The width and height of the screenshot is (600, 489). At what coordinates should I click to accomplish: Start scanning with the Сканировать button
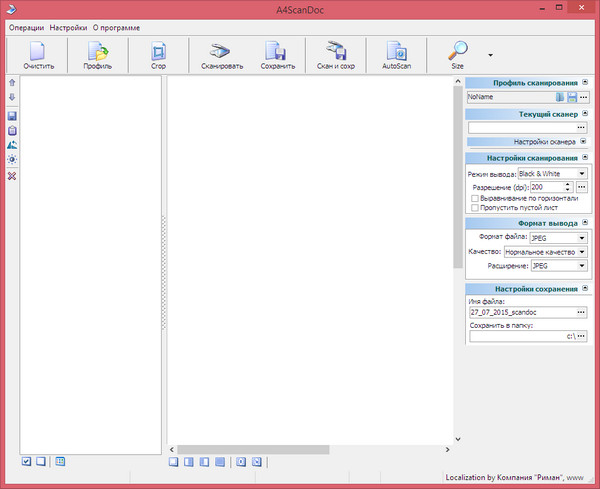(x=224, y=55)
